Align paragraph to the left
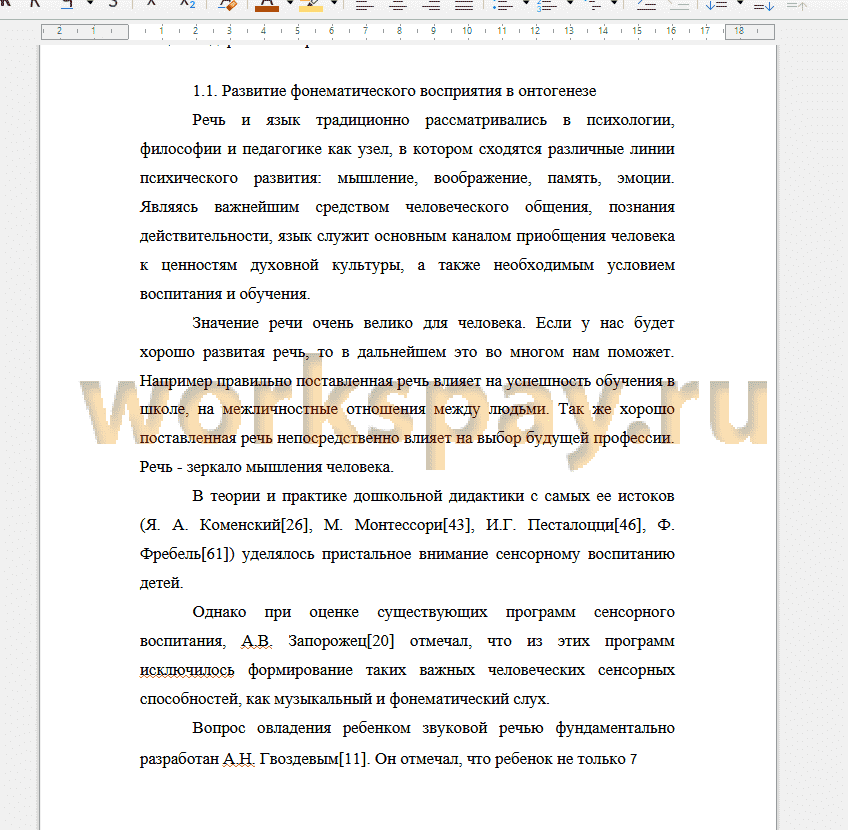Viewport: 848px width, 830px height. [365, 5]
